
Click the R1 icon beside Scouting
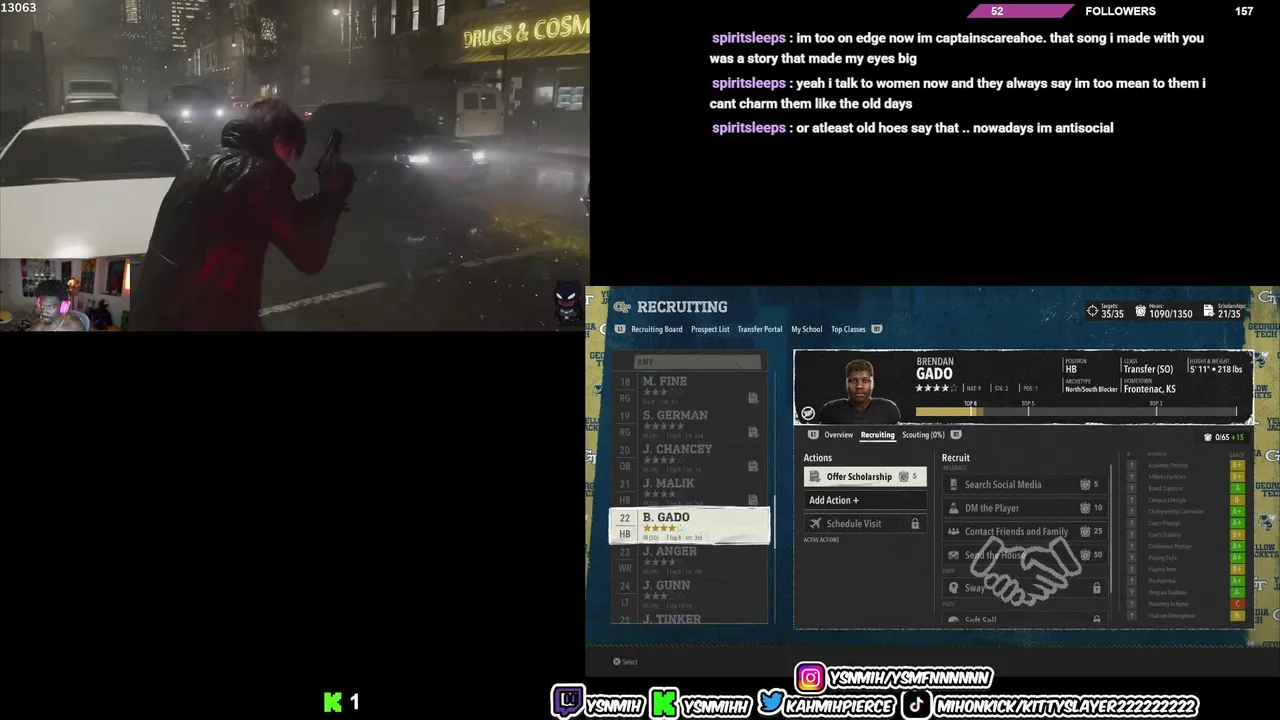point(956,435)
